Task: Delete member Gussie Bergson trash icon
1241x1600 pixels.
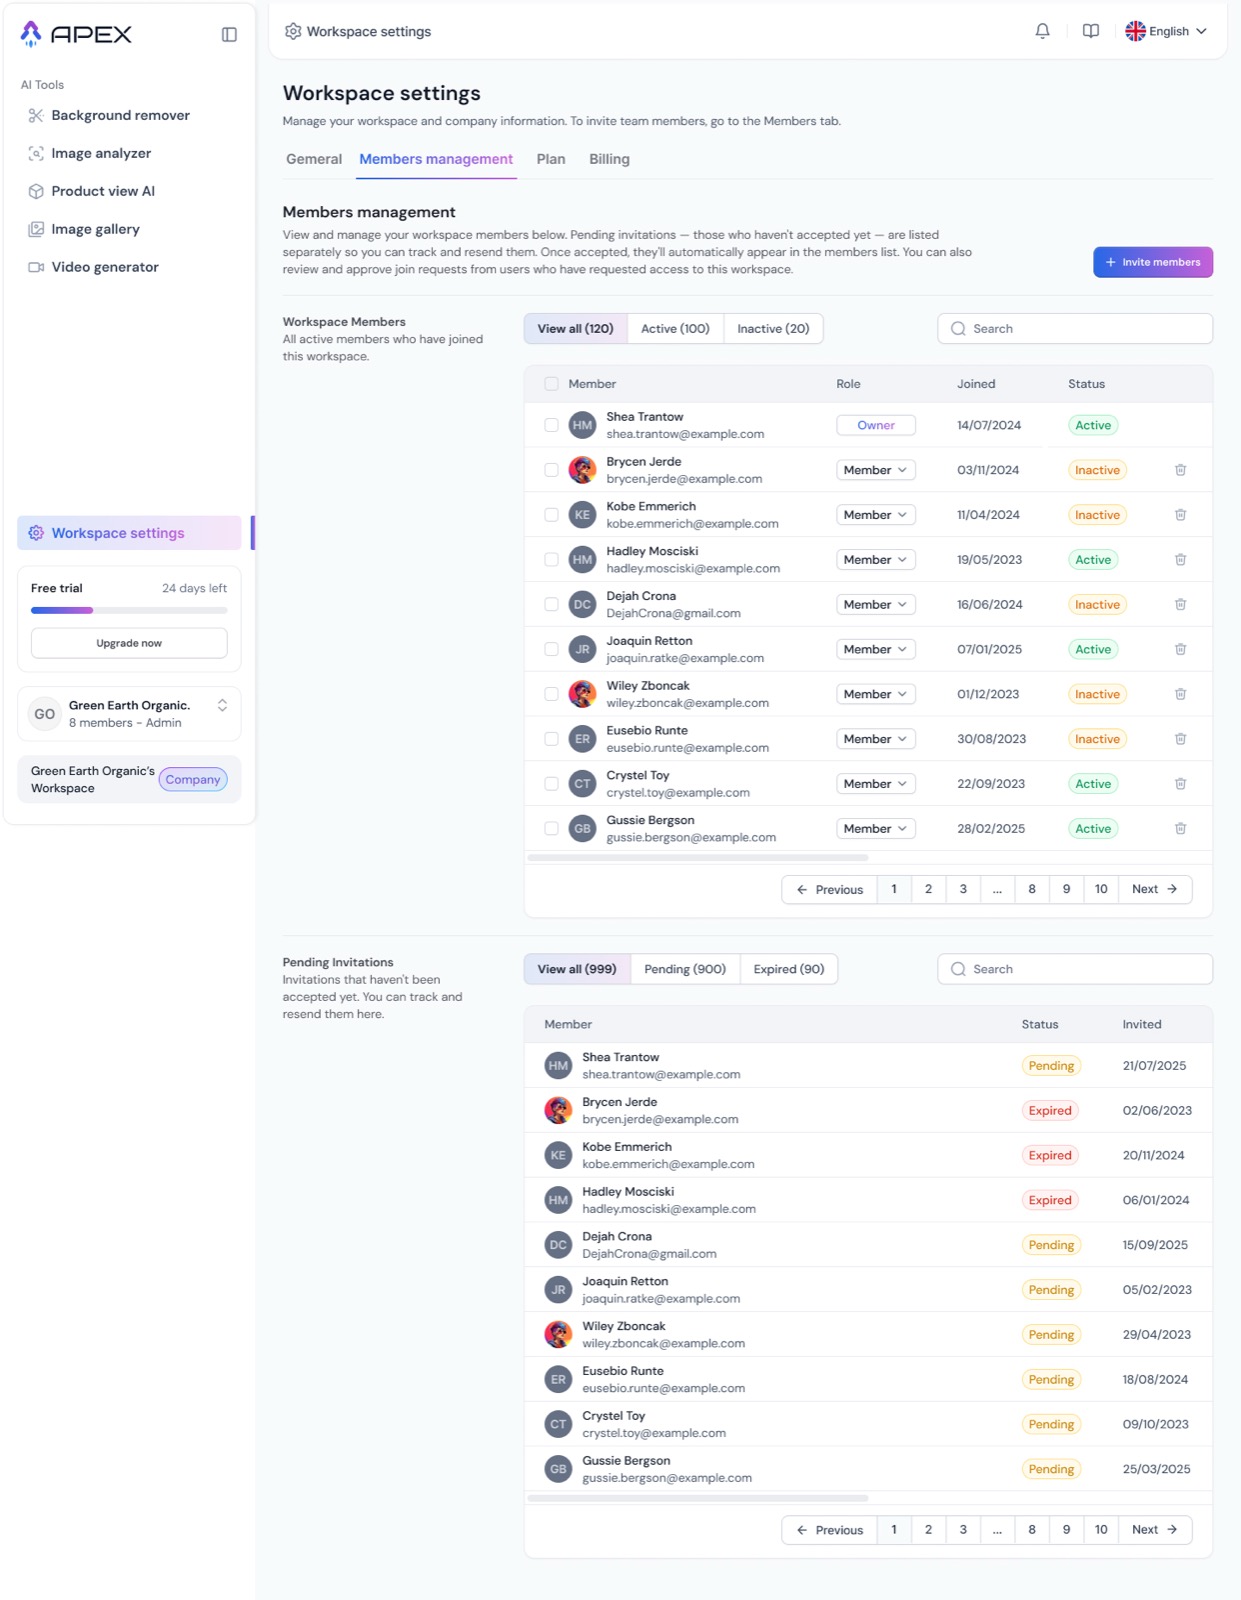Action: tap(1180, 828)
